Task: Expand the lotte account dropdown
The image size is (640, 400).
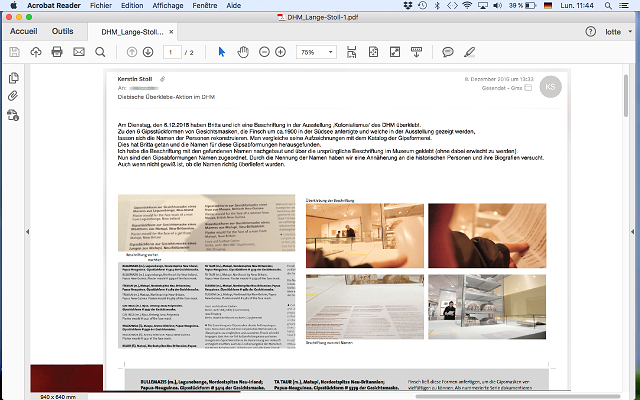Action: click(x=630, y=31)
